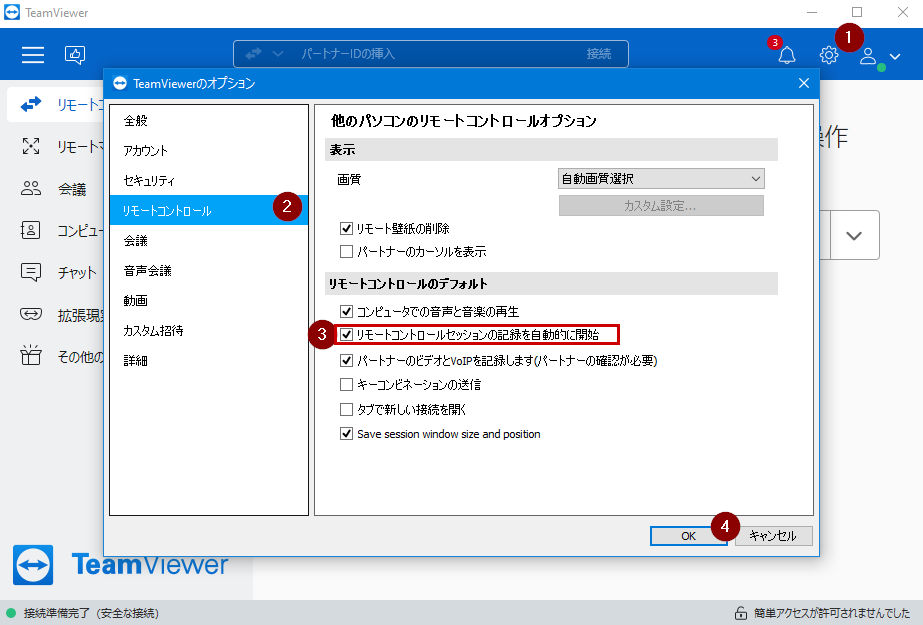Image resolution: width=923 pixels, height=625 pixels.
Task: Enable パートナーのカーソルを表示 checkbox
Action: (346, 252)
